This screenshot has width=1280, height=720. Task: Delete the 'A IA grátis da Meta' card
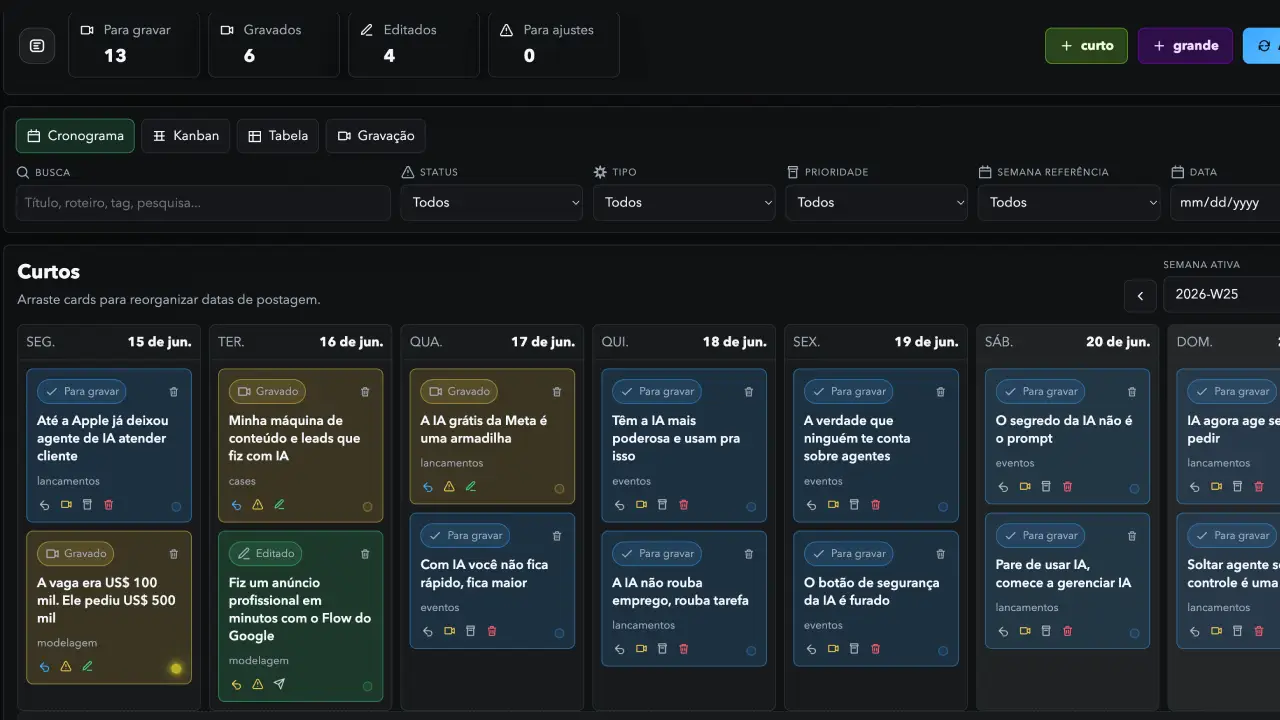click(x=557, y=392)
